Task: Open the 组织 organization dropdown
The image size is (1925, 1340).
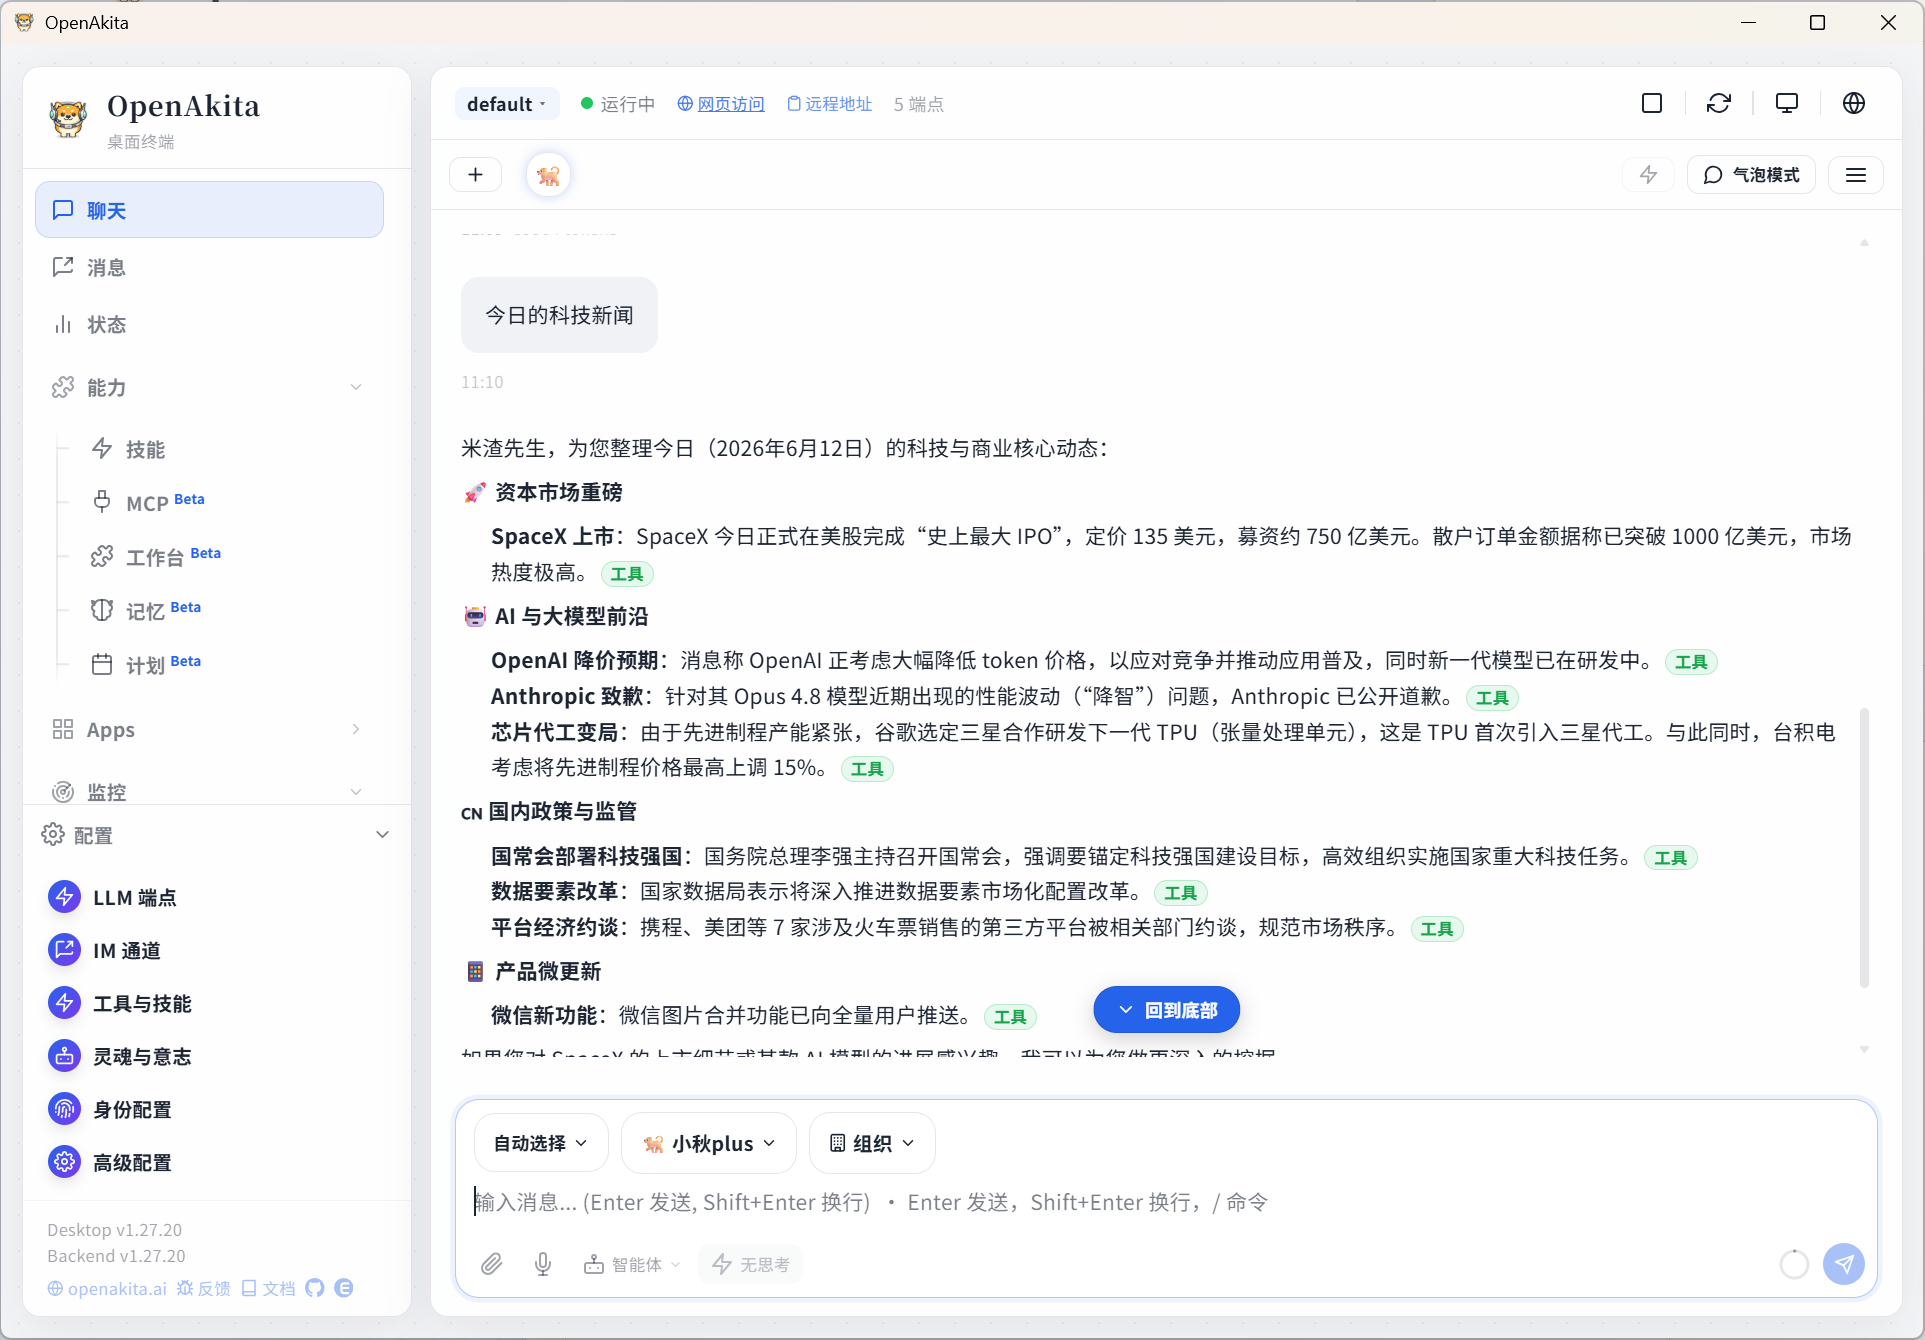Action: (x=872, y=1143)
